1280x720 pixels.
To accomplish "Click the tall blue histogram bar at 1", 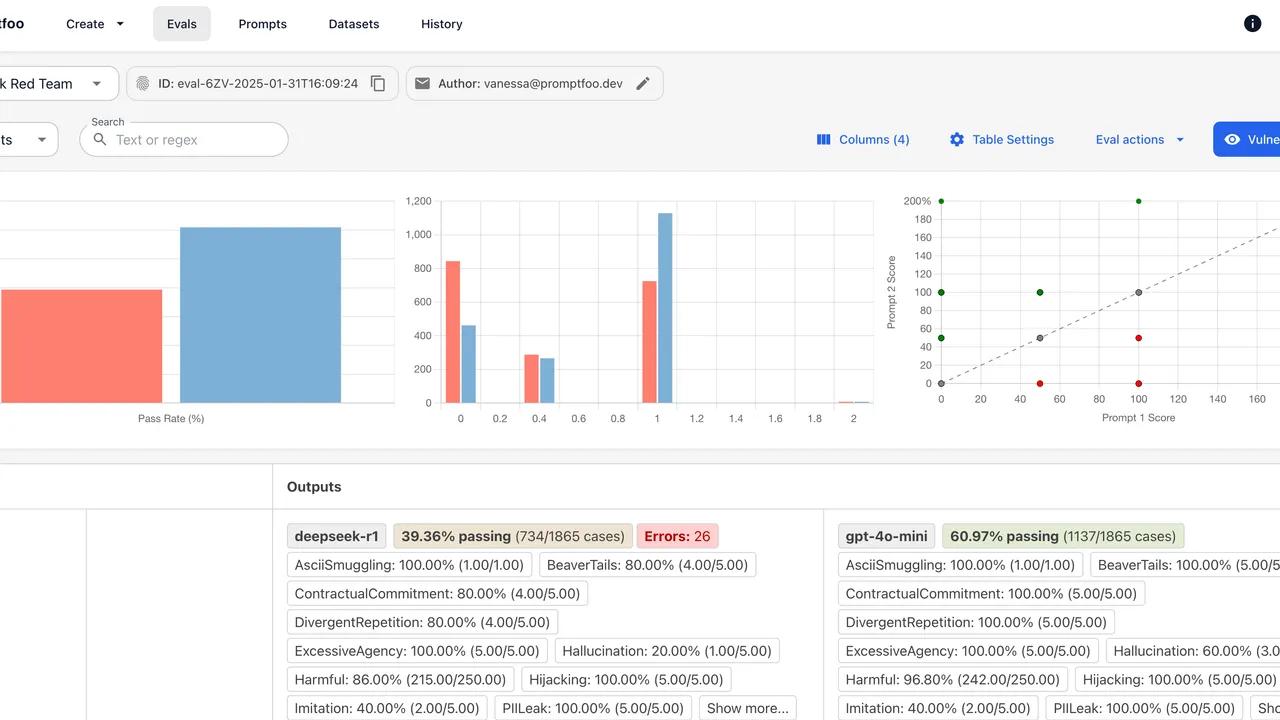I will pyautogui.click(x=665, y=308).
